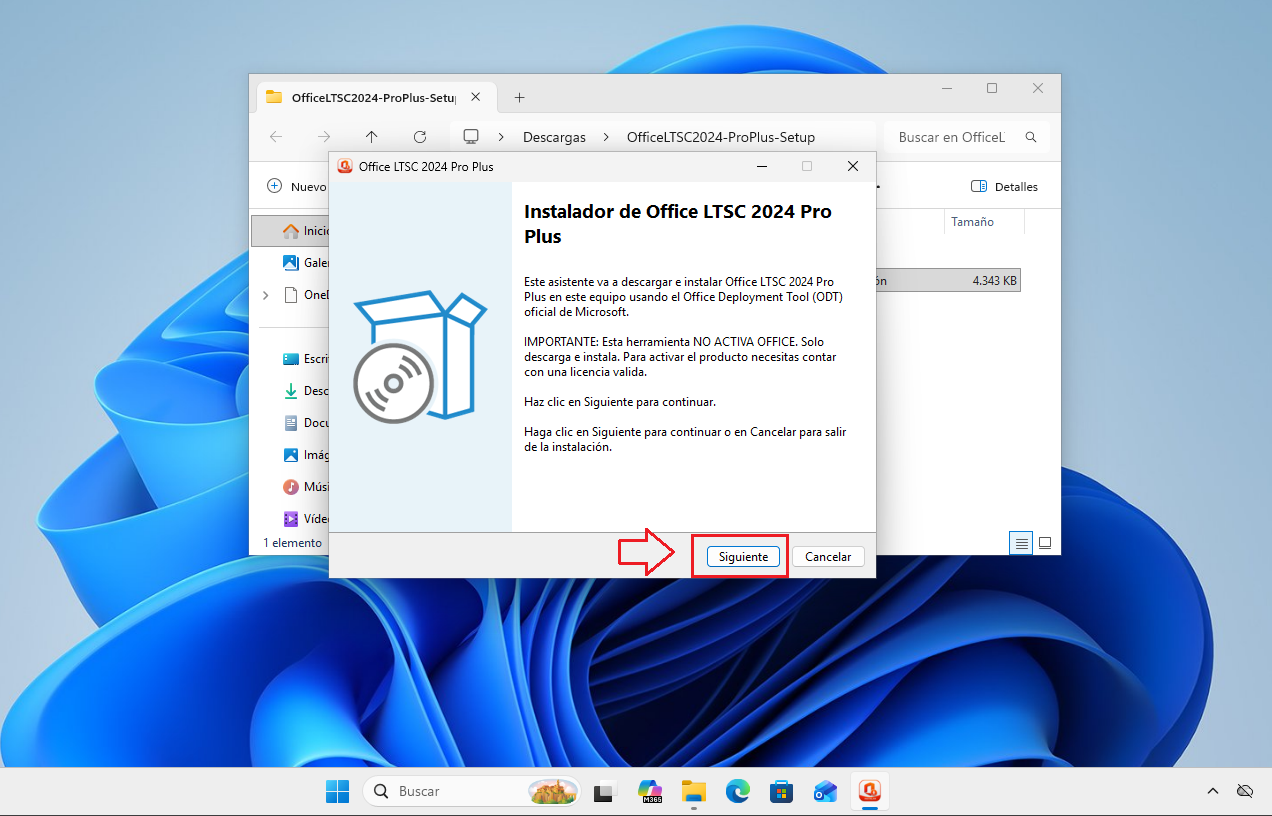Add a new File Explorer tab
Viewport: 1272px width, 816px height.
pos(519,97)
